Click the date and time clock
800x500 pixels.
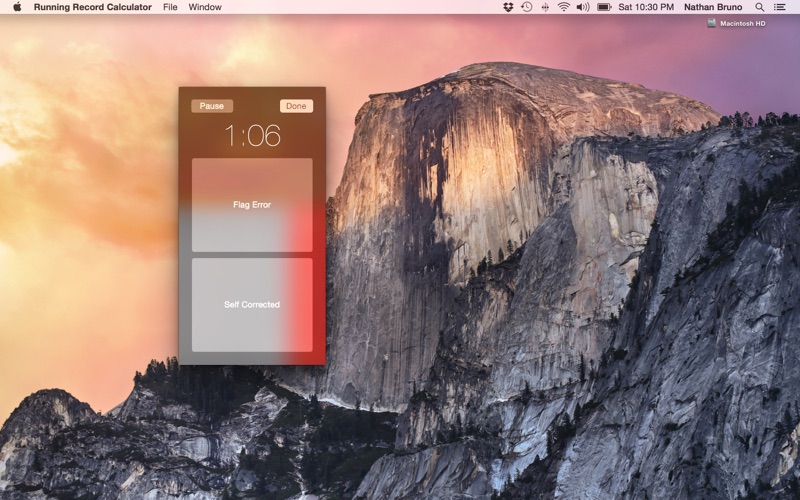646,7
